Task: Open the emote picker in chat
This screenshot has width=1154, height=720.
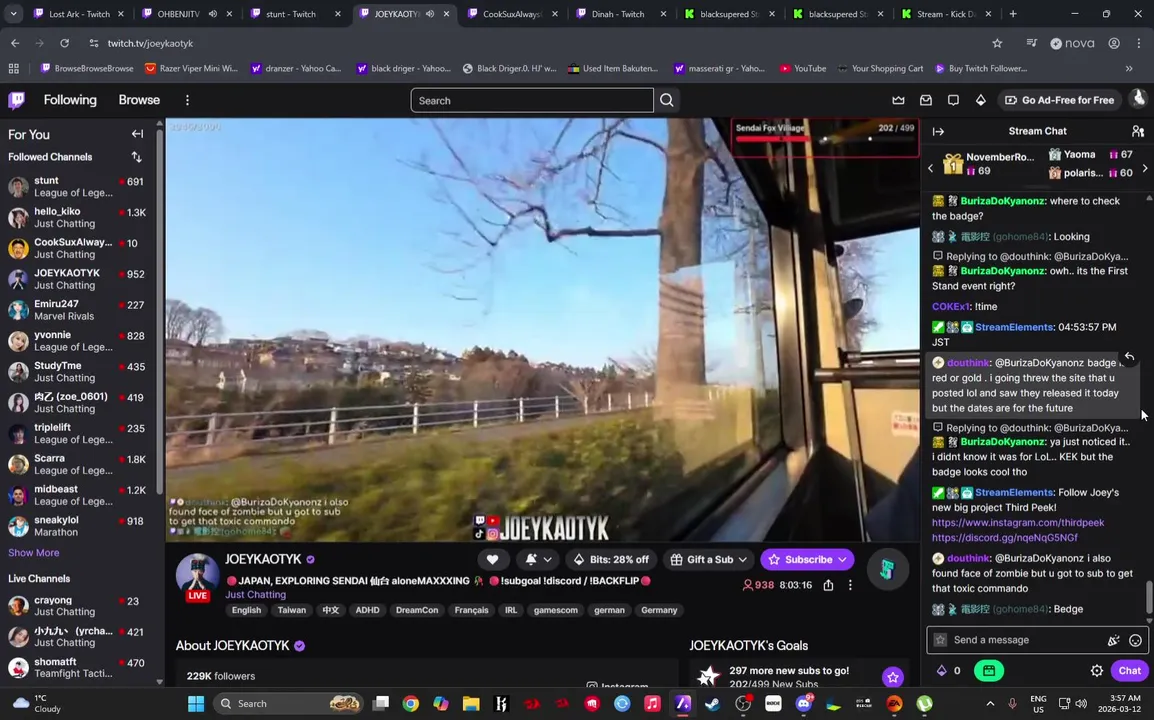Action: coord(1136,640)
